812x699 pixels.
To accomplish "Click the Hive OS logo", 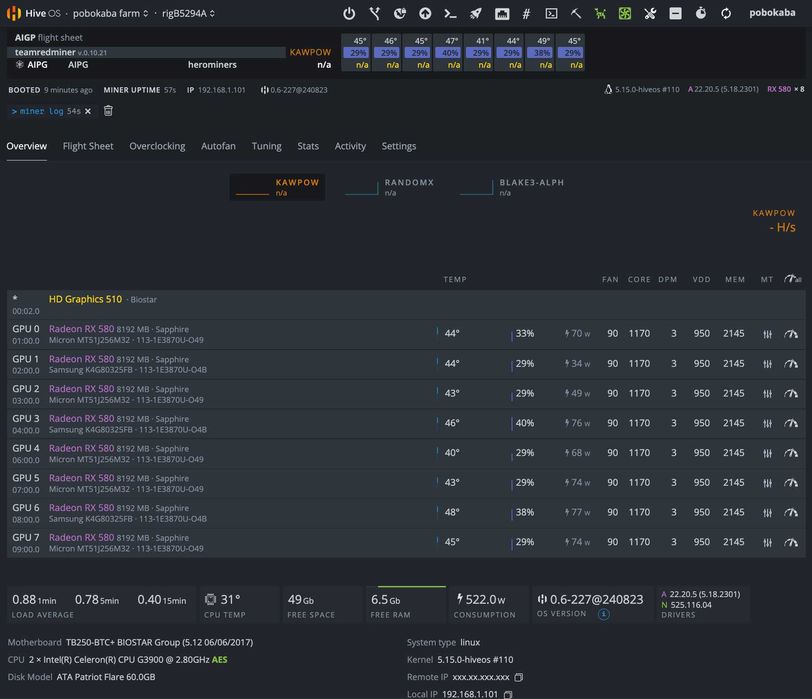I will pos(33,13).
